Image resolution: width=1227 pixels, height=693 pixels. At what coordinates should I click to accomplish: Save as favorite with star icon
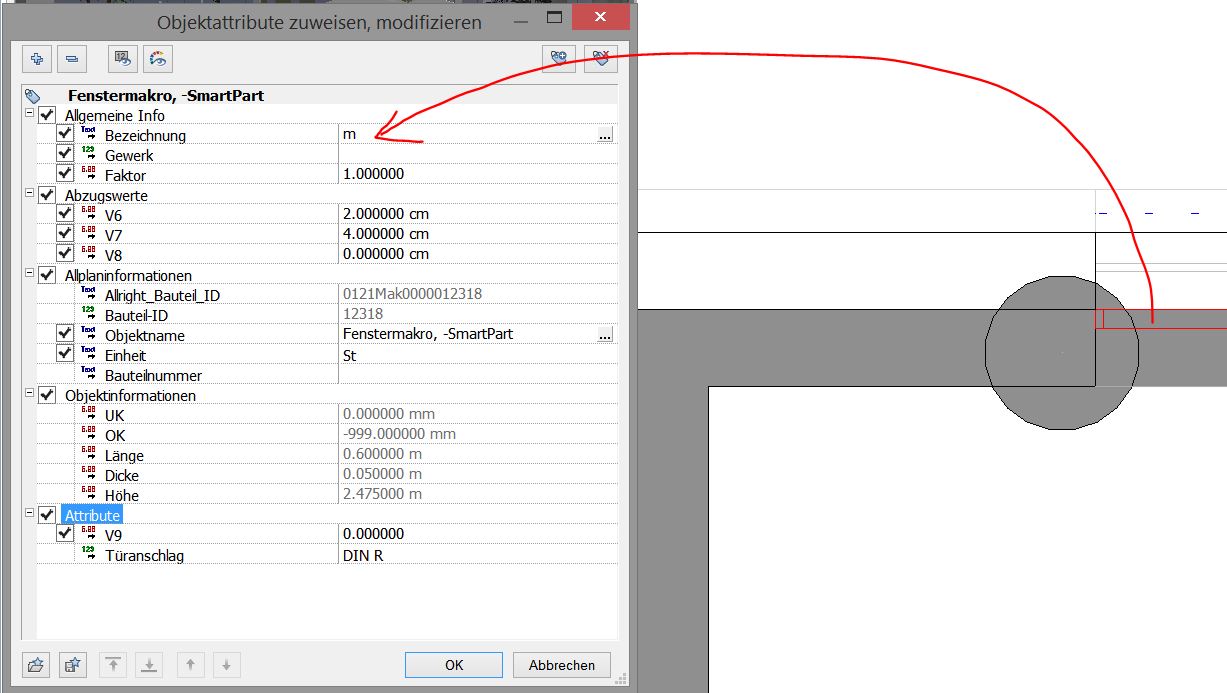(72, 665)
